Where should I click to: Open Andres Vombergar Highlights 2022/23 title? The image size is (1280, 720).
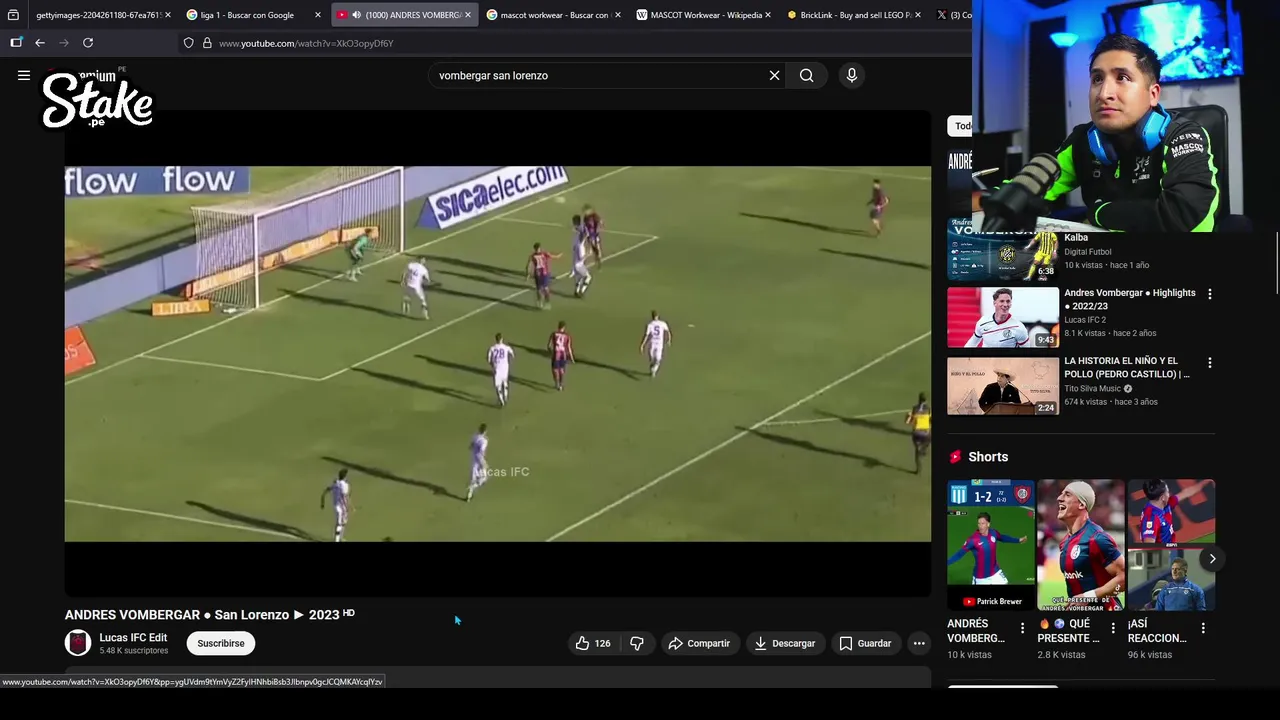1130,299
